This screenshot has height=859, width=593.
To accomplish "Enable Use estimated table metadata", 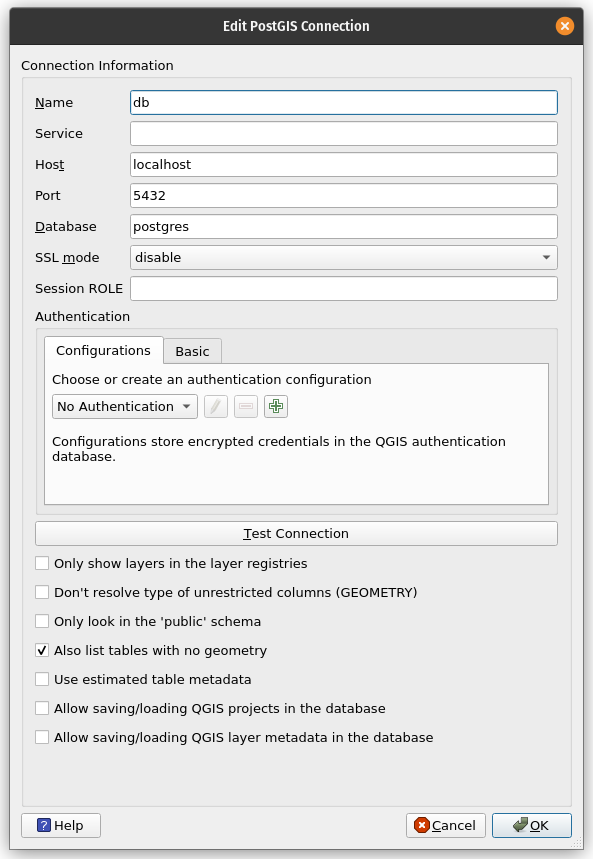I will pos(42,679).
